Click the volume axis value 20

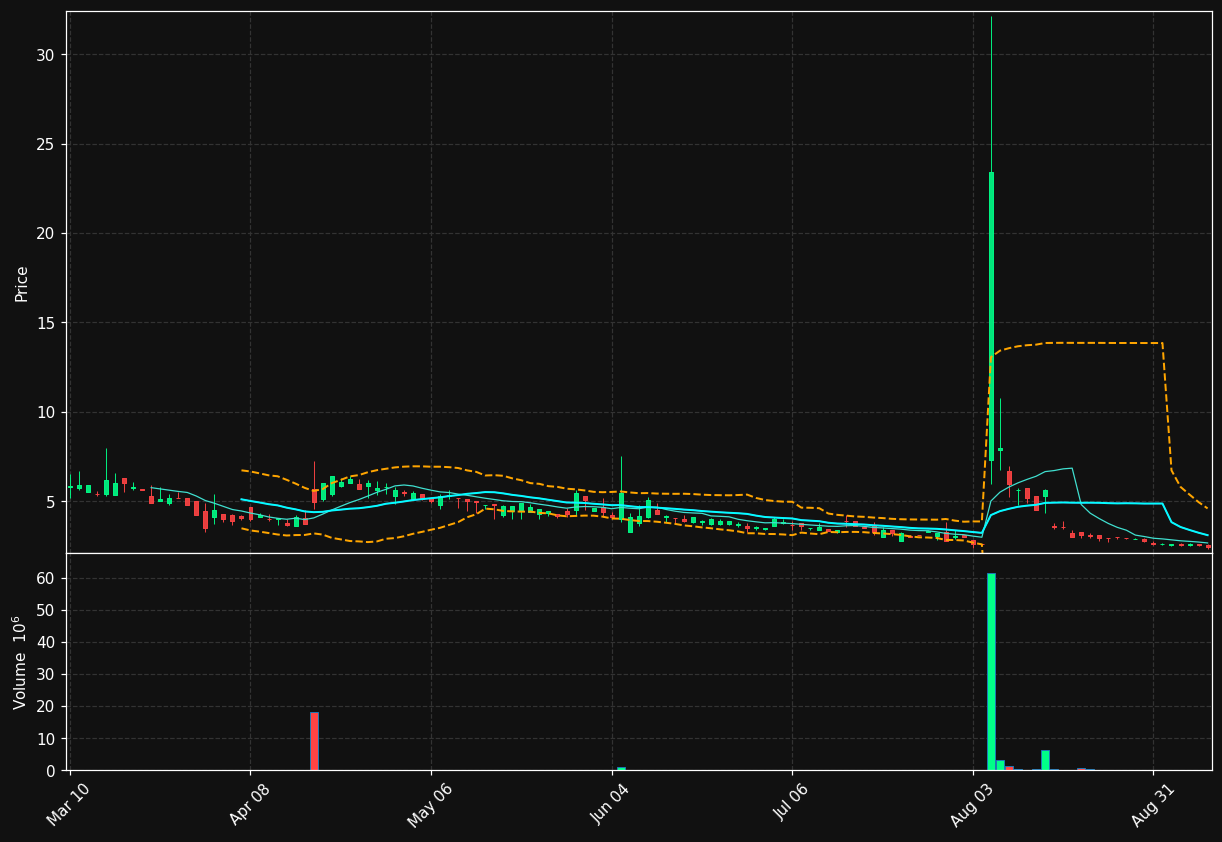point(45,706)
